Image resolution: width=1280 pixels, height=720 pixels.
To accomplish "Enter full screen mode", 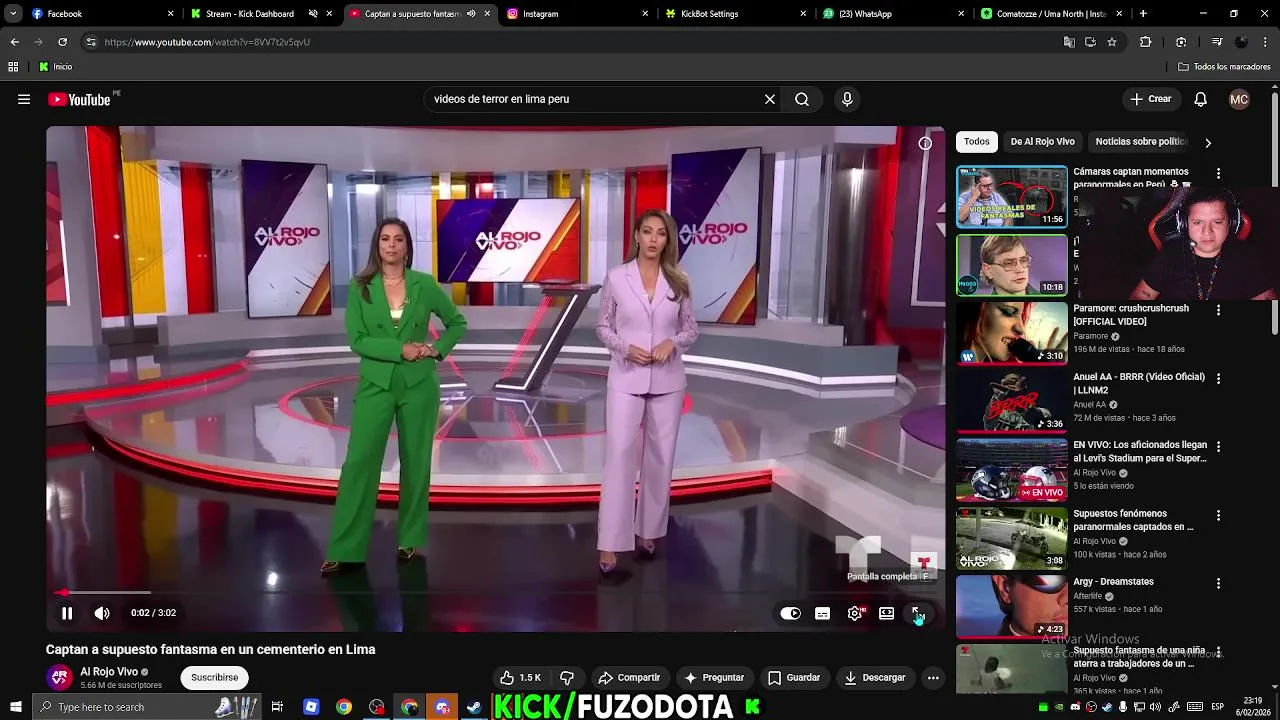I will [x=917, y=613].
